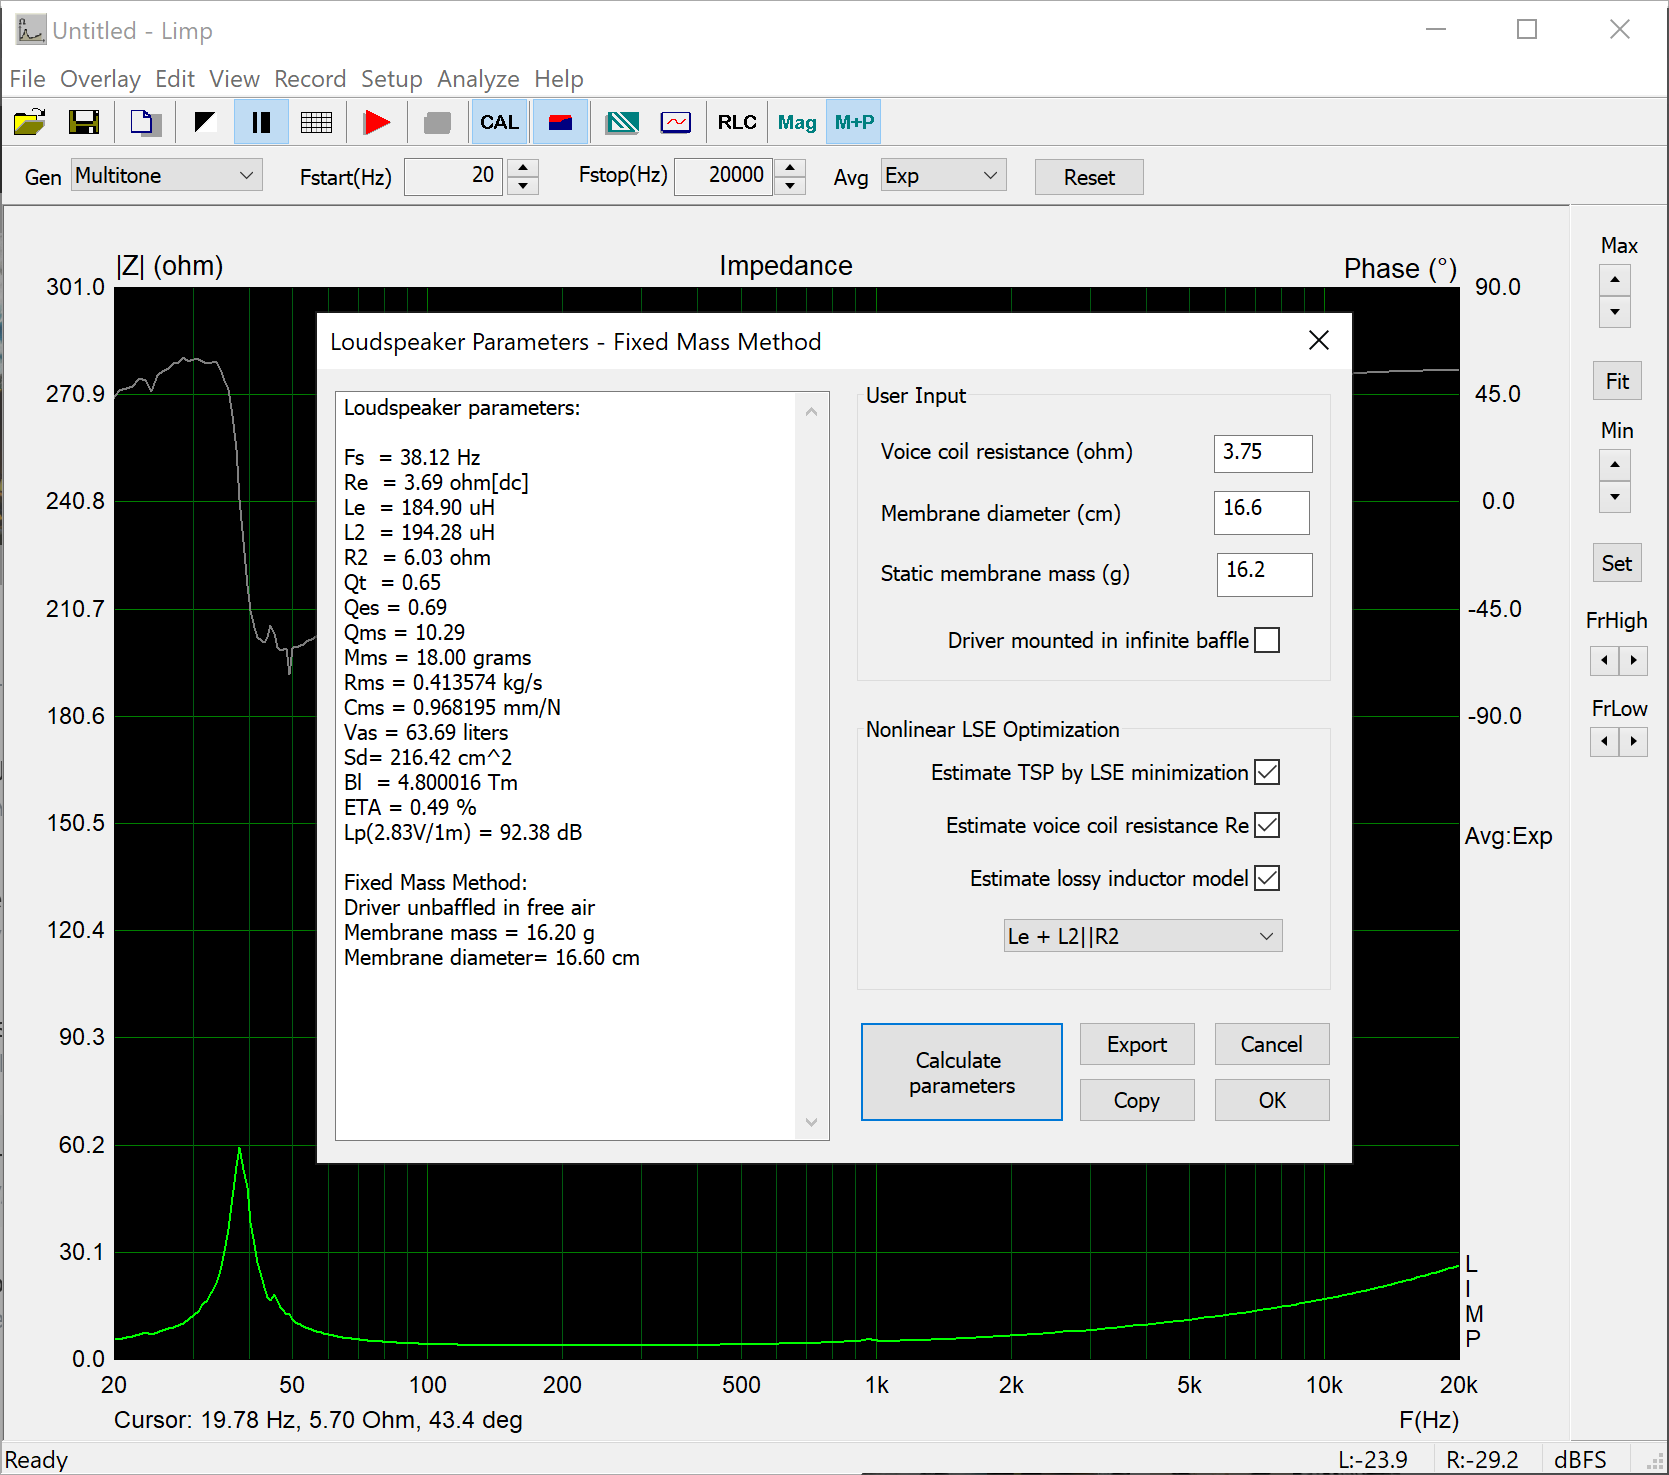The height and width of the screenshot is (1475, 1669).
Task: Click the open file folder icon
Action: [x=29, y=122]
